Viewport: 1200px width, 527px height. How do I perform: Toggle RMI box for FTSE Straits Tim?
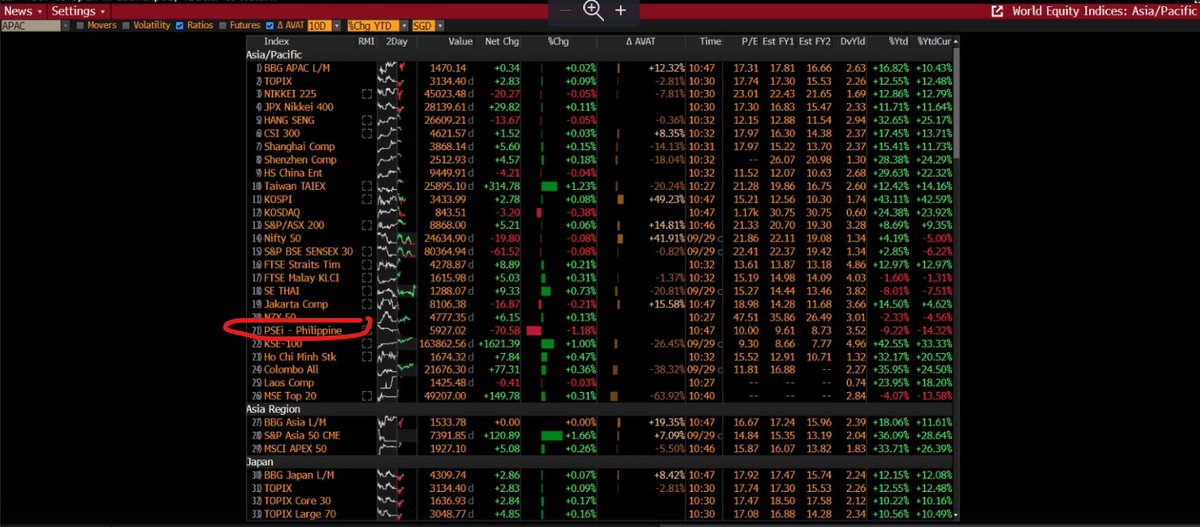(367, 264)
